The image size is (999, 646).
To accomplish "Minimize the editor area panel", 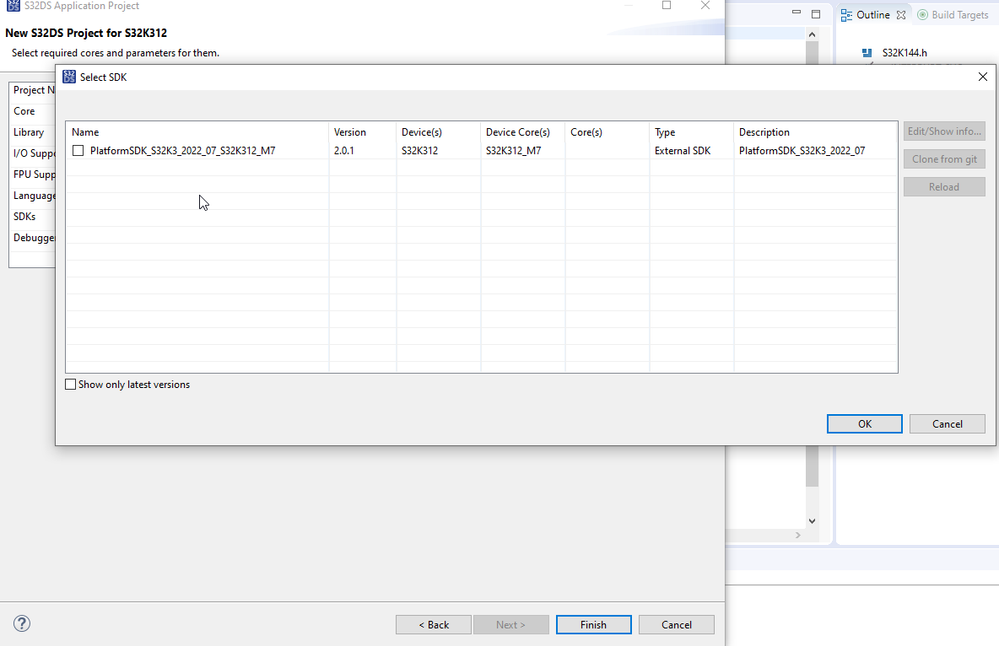I will [x=796, y=13].
